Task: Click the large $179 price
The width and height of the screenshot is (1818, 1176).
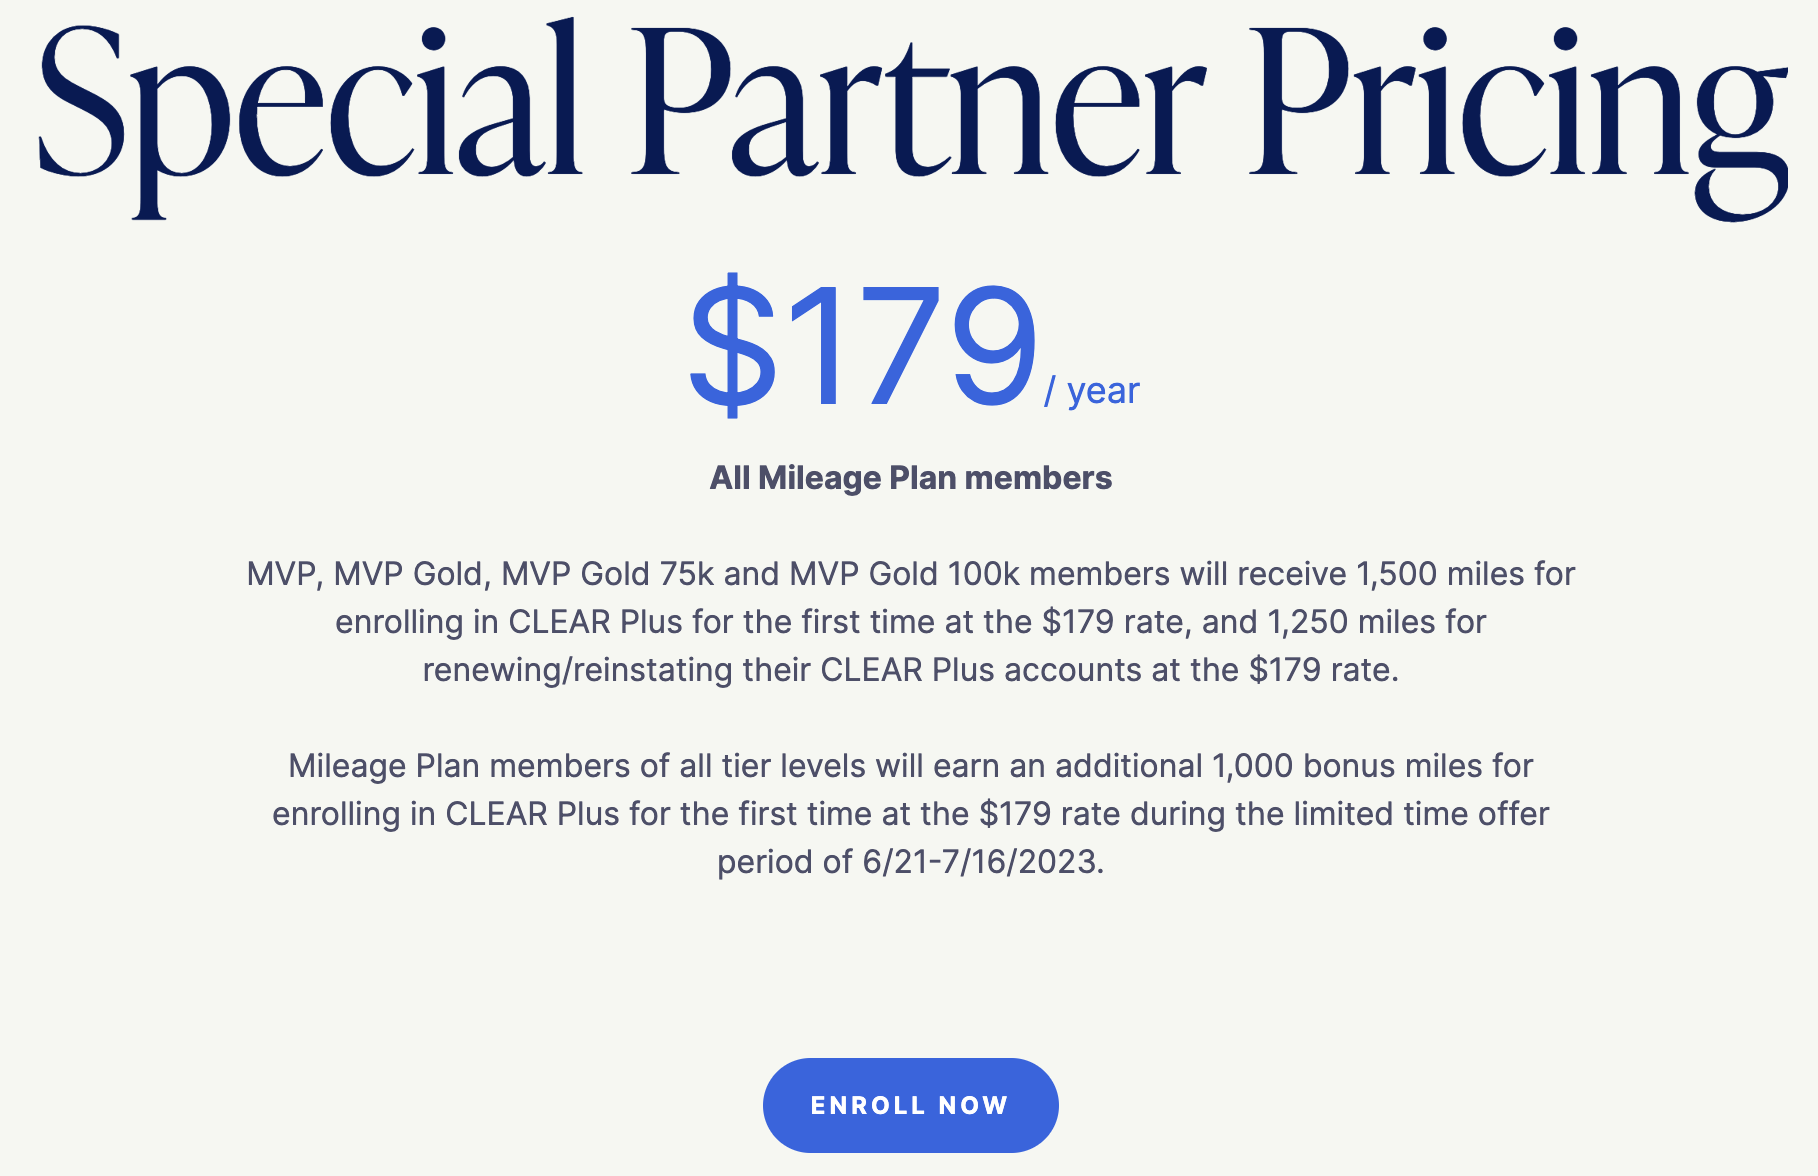Action: (863, 345)
